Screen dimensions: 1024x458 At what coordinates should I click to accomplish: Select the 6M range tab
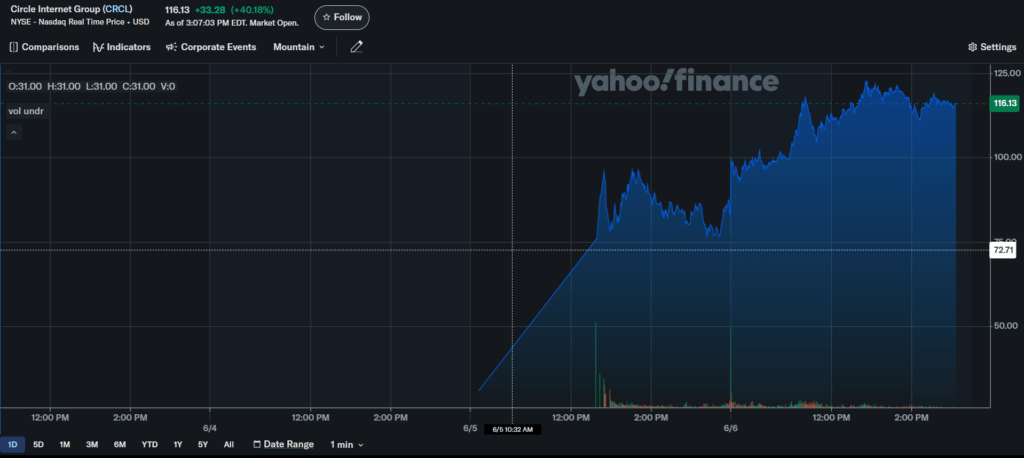pos(120,444)
